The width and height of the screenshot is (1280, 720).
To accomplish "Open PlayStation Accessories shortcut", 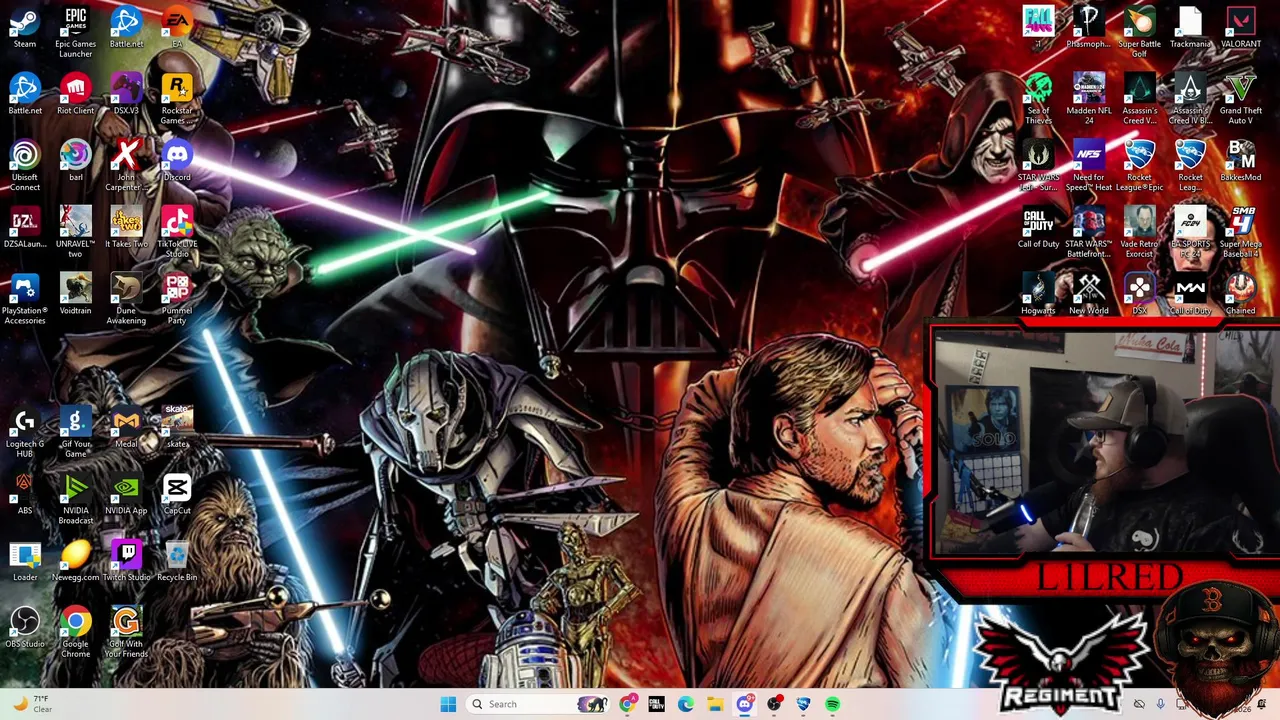I will tap(25, 300).
